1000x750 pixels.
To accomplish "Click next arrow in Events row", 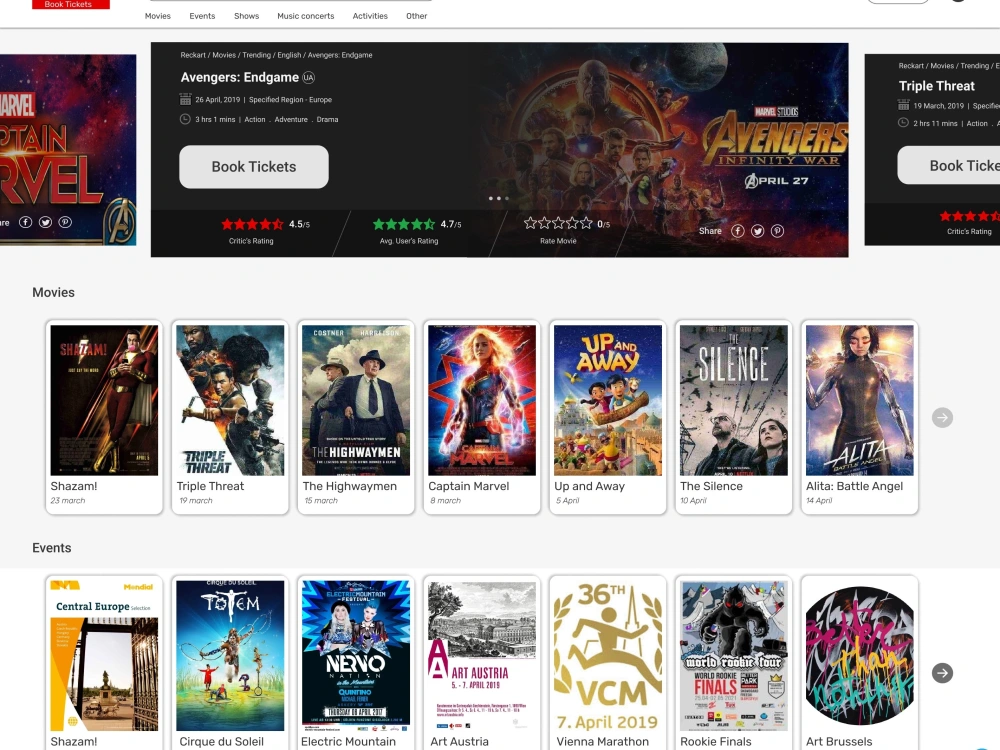I will tap(942, 673).
